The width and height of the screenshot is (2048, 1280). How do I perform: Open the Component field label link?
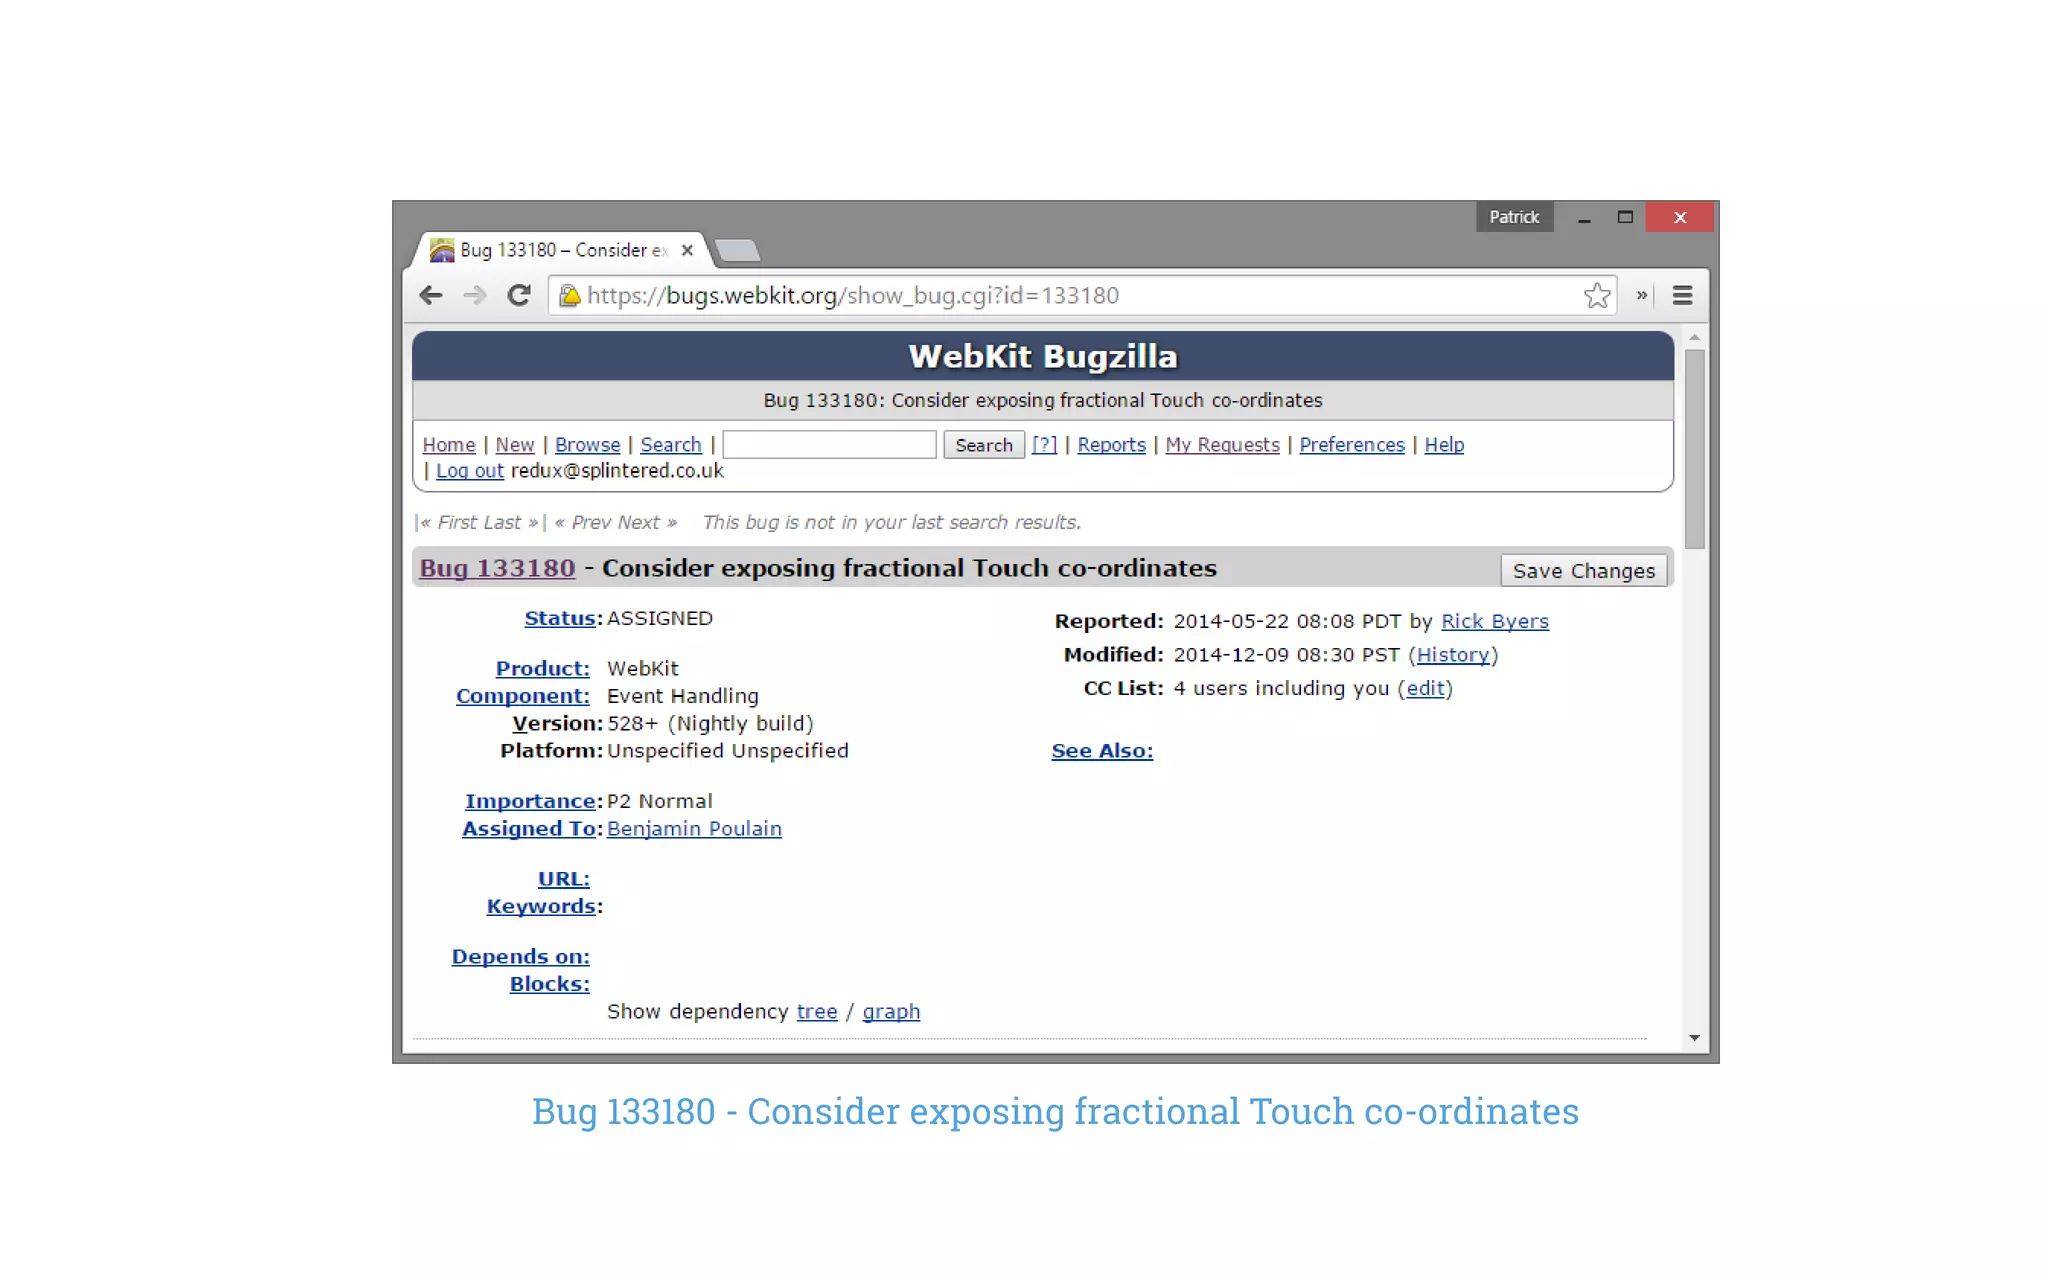[522, 696]
